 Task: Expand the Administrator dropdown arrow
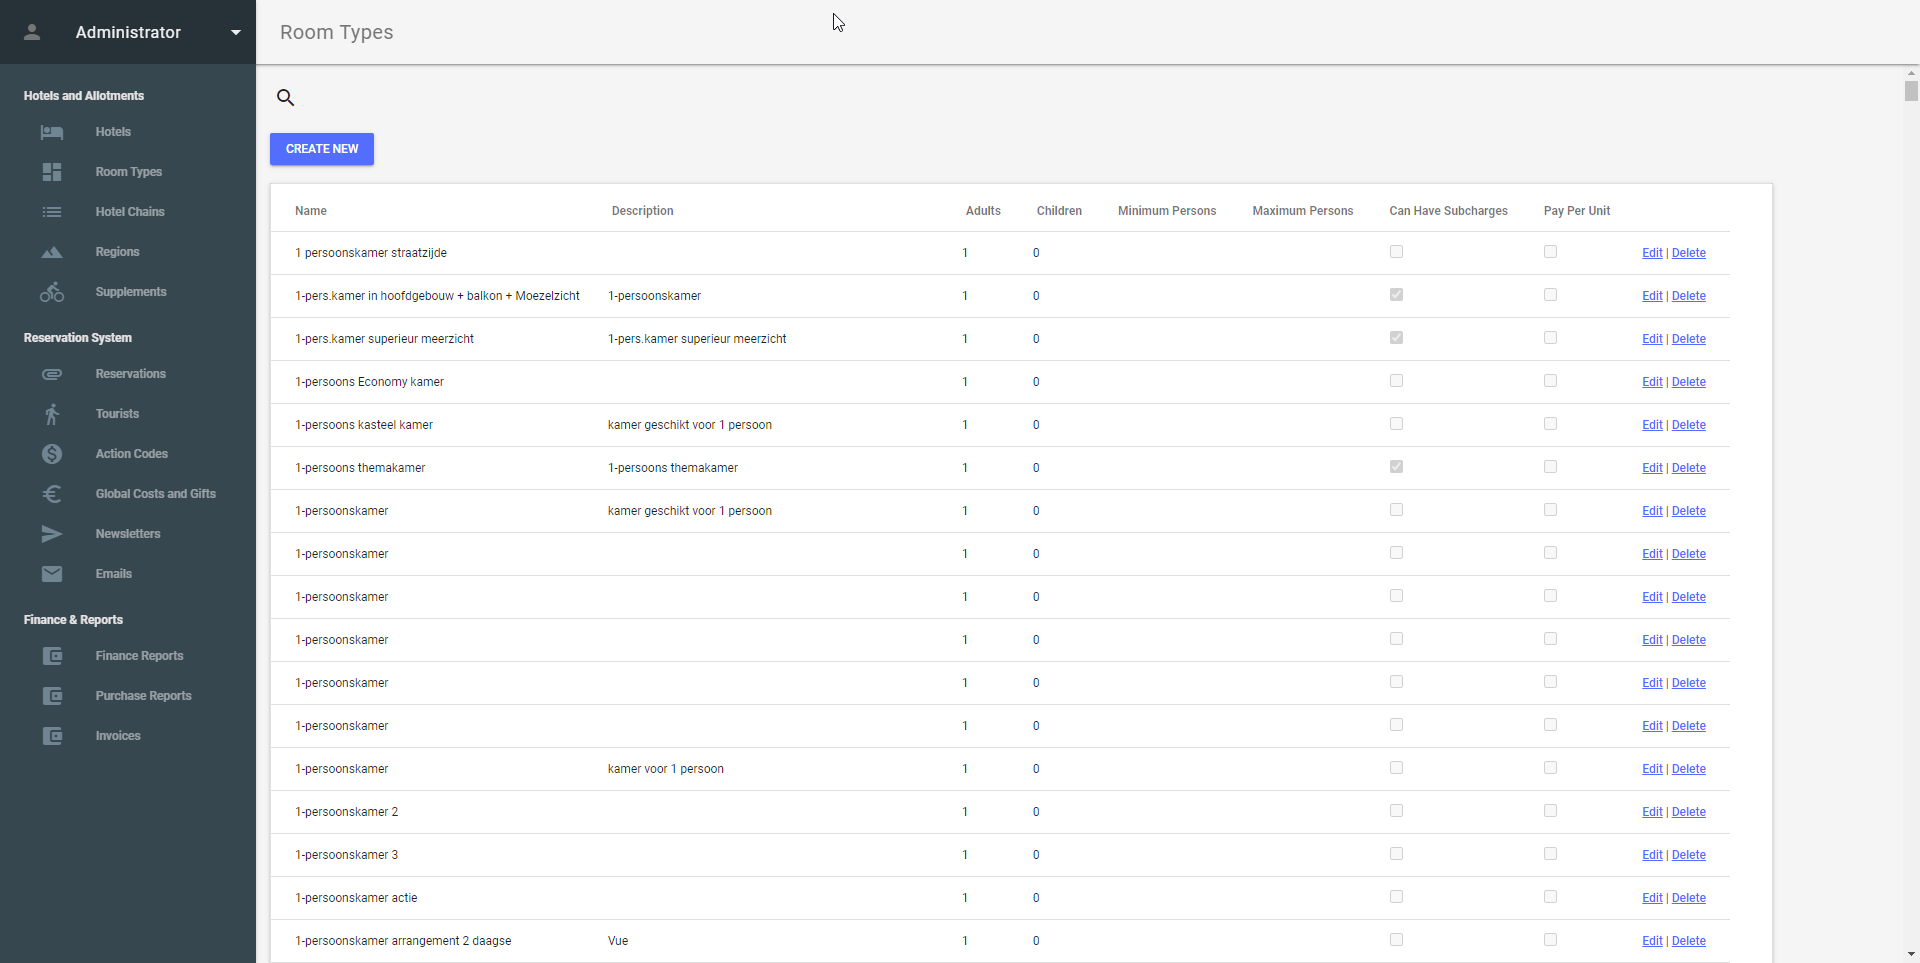[x=236, y=32]
